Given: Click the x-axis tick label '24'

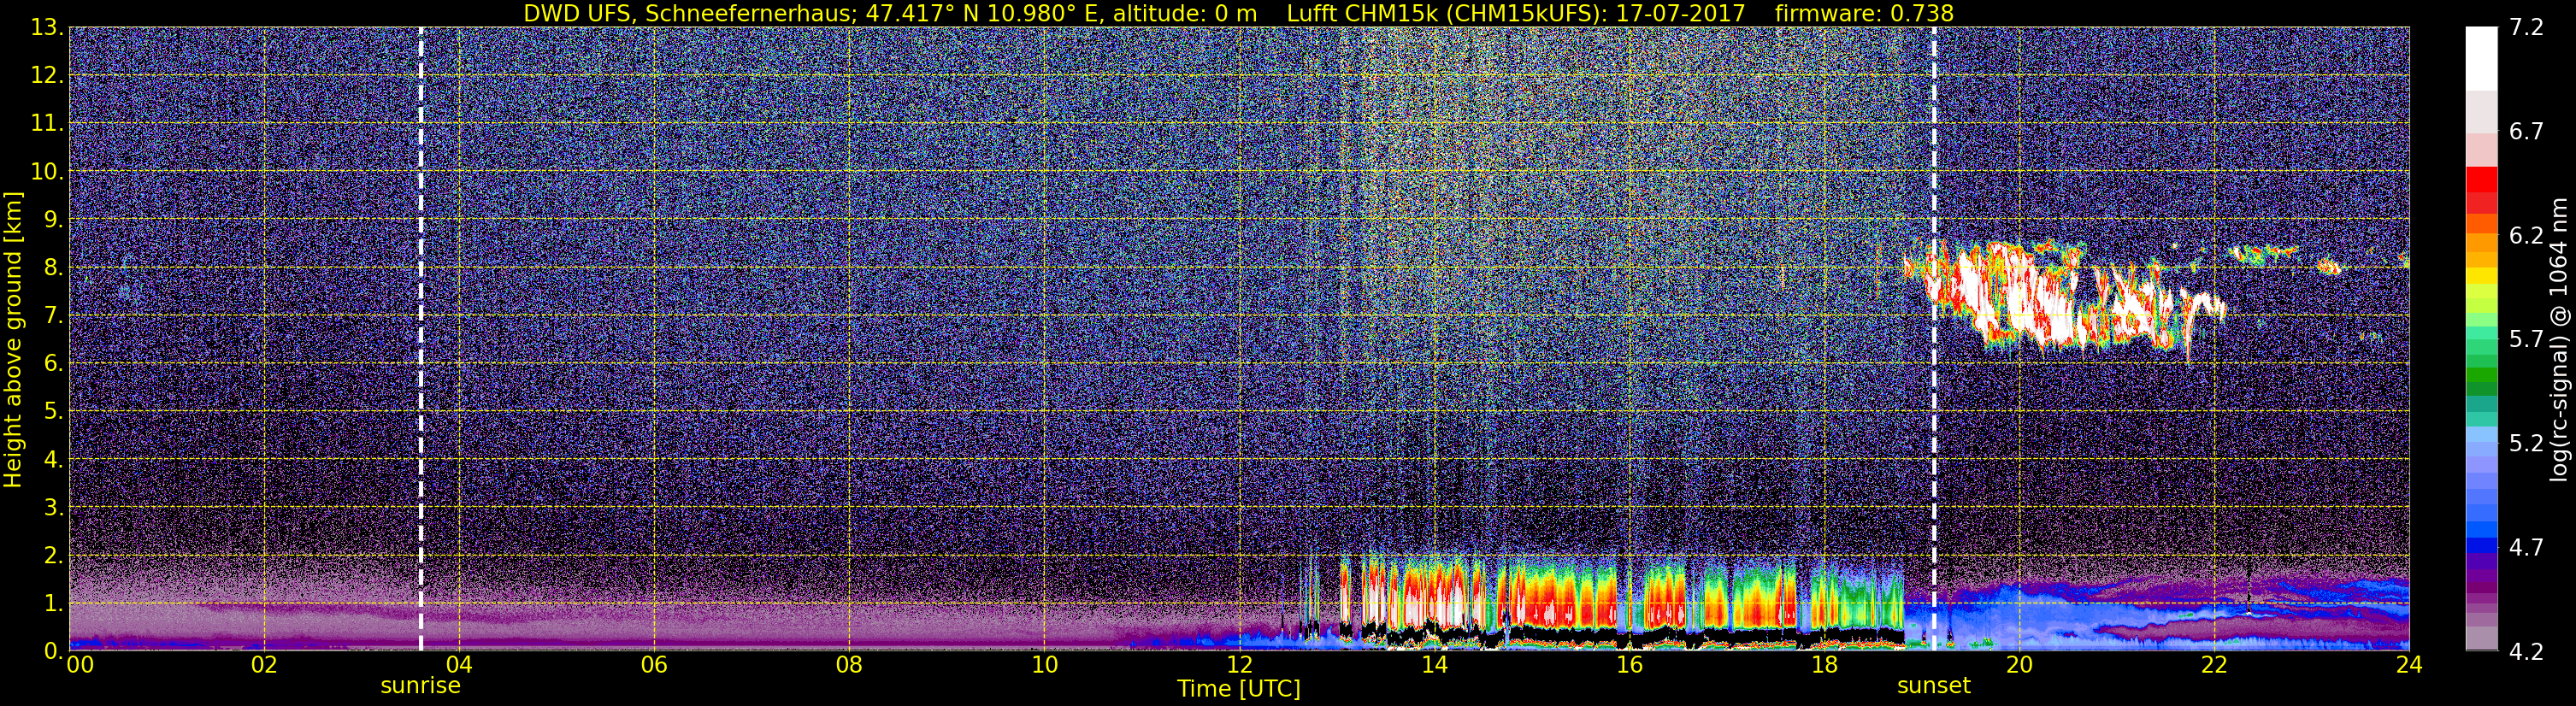Looking at the screenshot, I should [2409, 666].
